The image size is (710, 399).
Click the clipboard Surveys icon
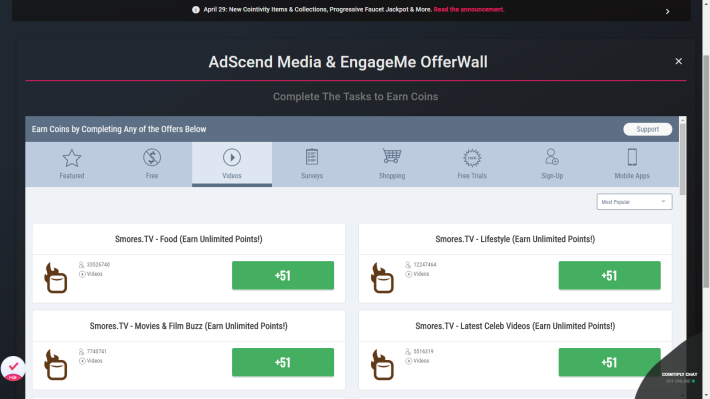point(312,157)
